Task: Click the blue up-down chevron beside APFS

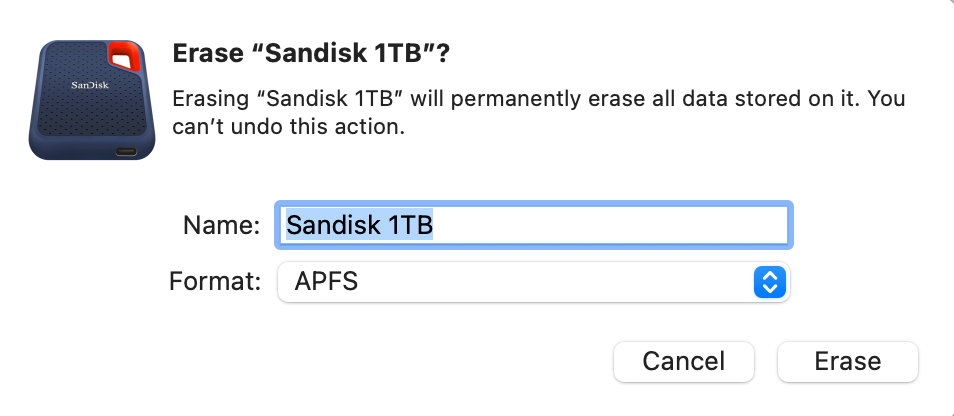Action: pyautogui.click(x=768, y=282)
